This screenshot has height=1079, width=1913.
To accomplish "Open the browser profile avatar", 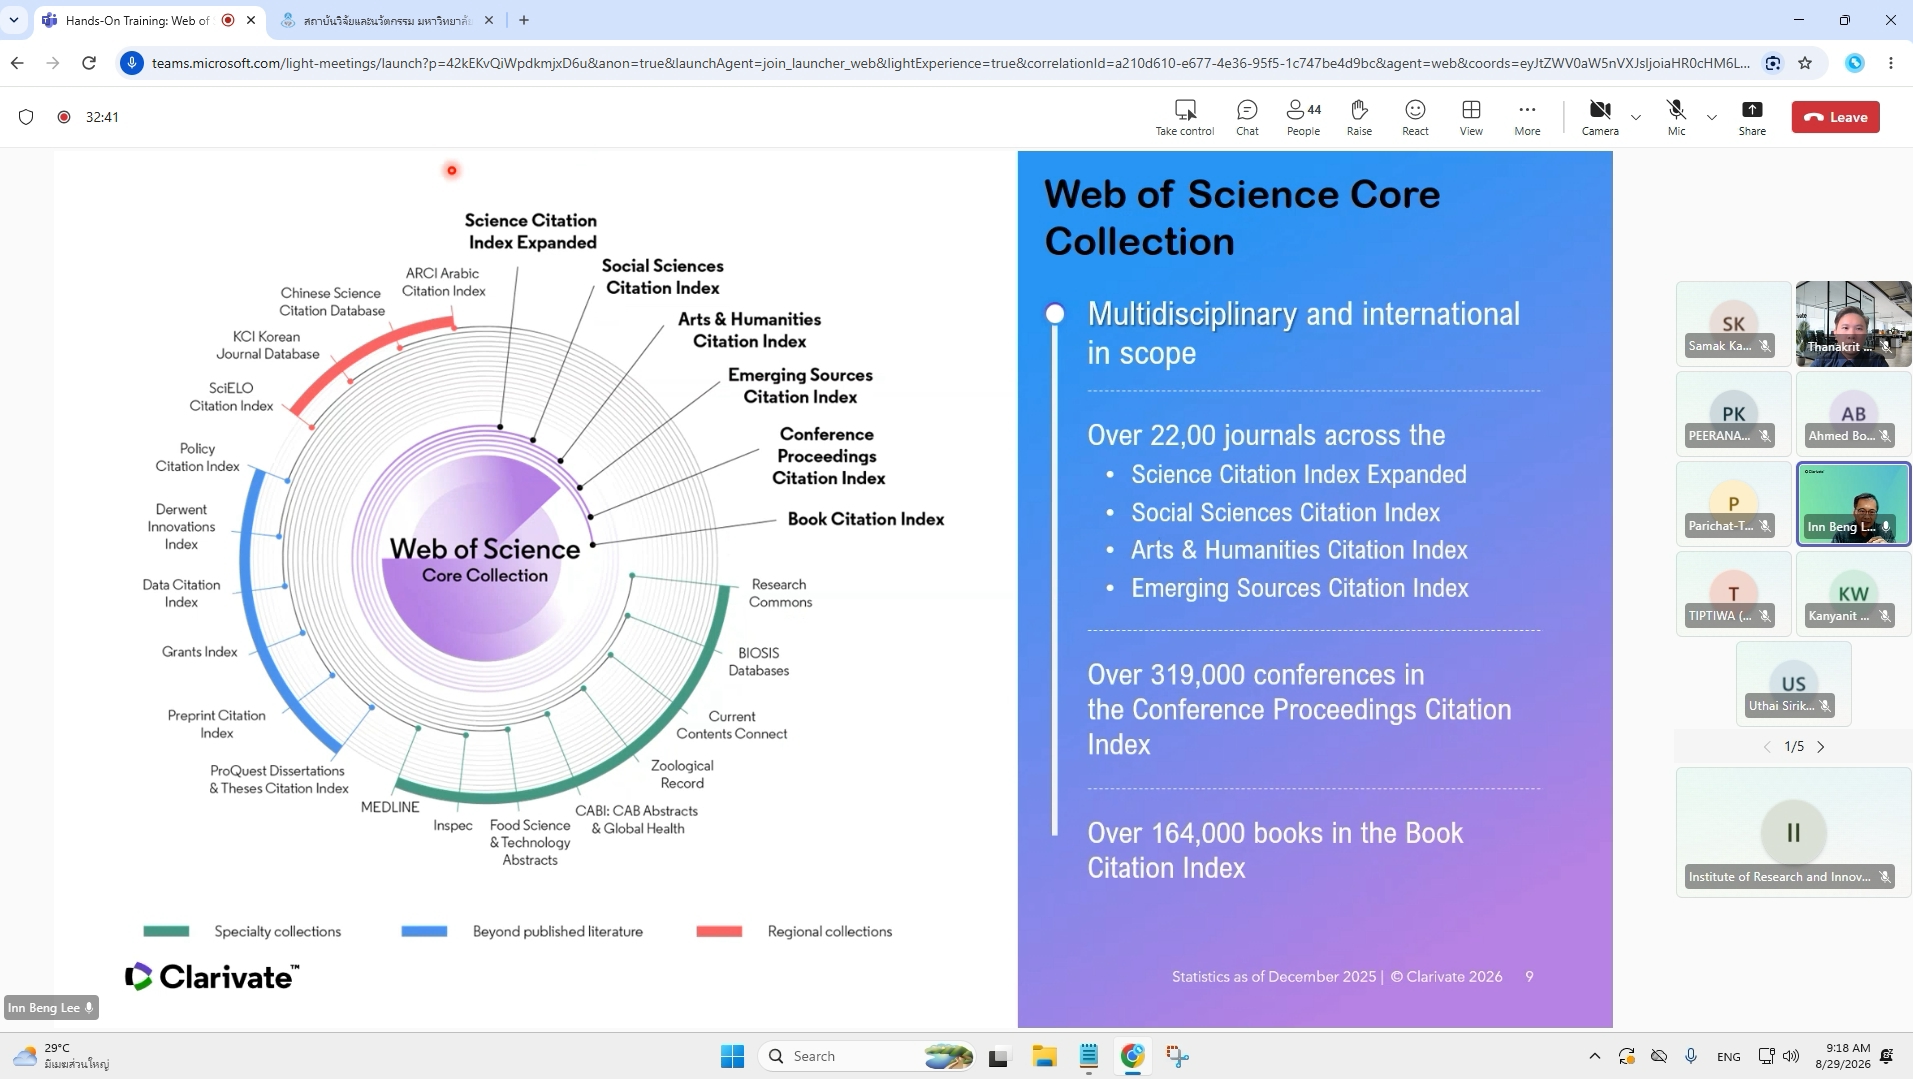I will coord(1855,63).
